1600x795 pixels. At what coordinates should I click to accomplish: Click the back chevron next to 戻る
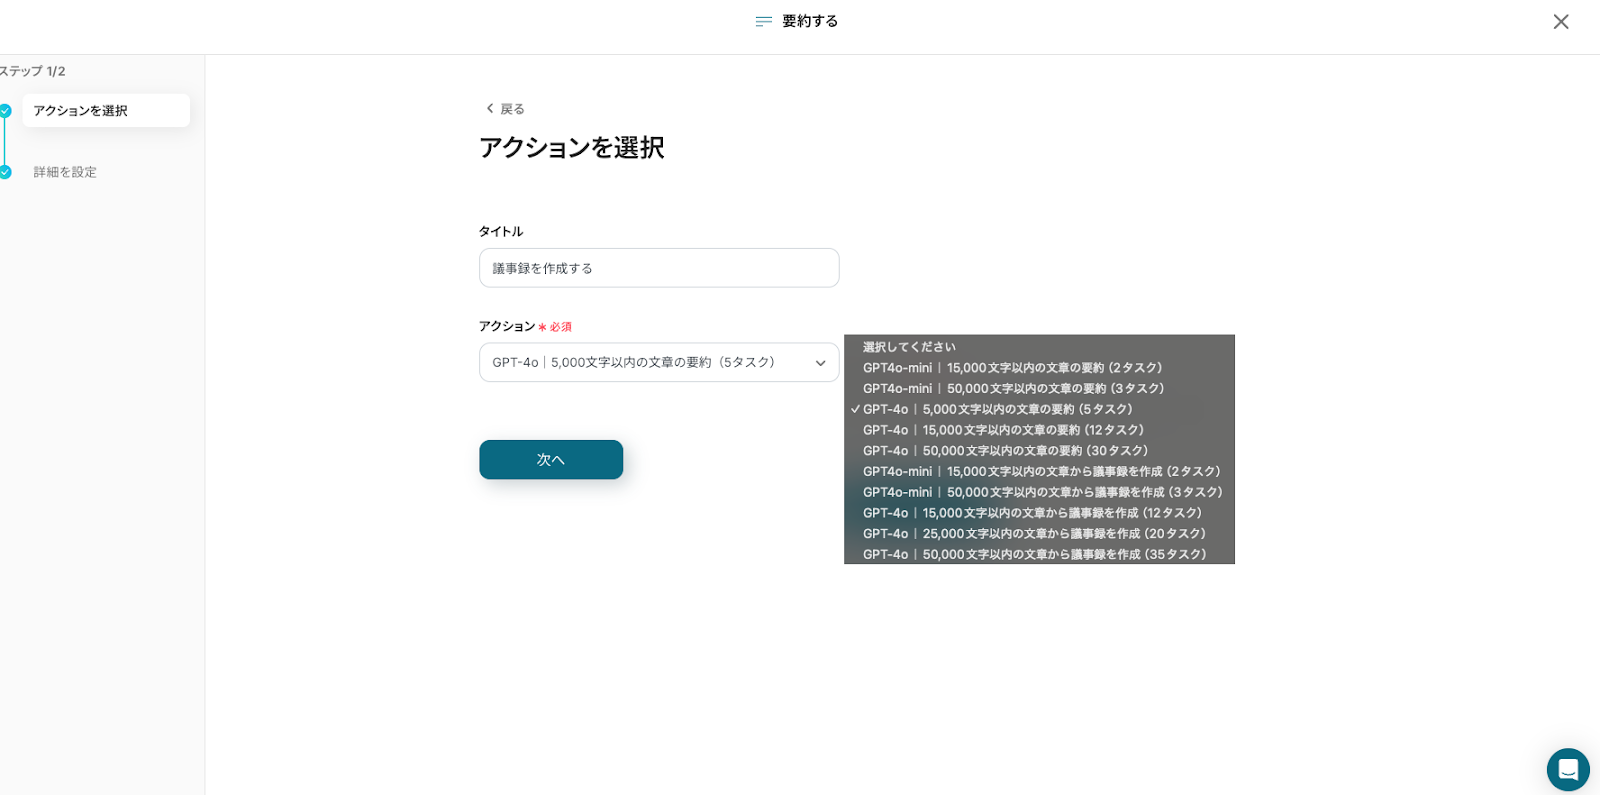[490, 108]
